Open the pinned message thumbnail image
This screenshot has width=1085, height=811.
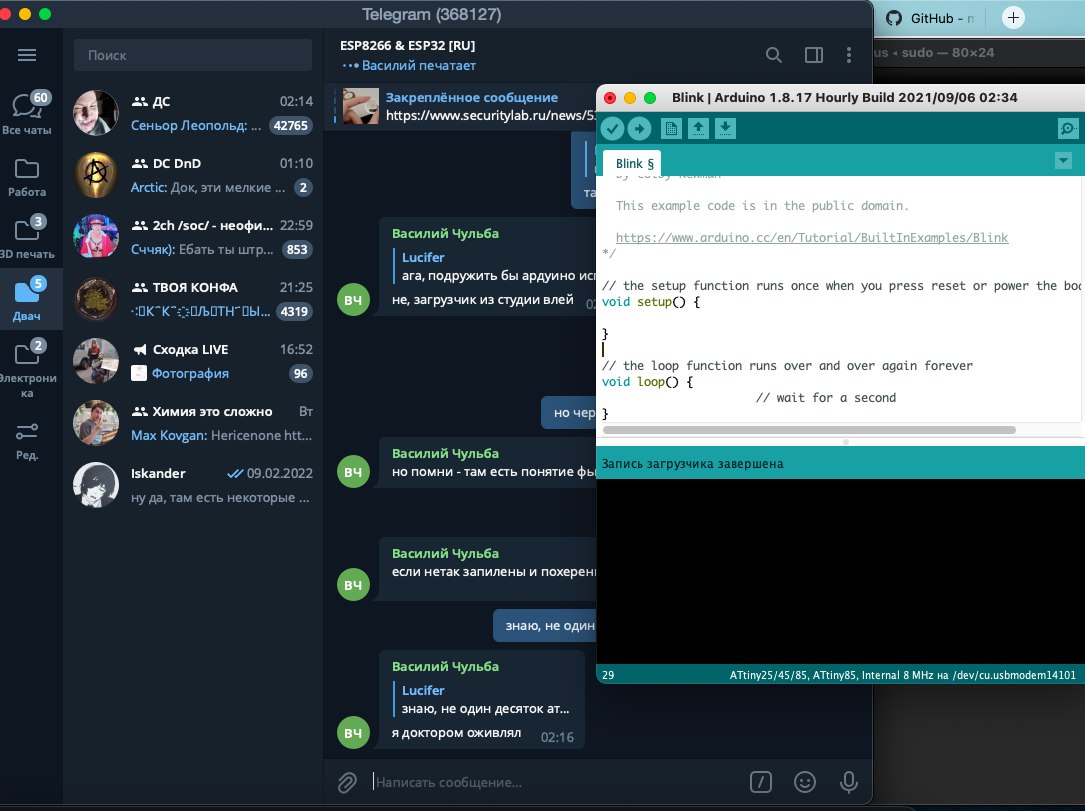(x=361, y=106)
